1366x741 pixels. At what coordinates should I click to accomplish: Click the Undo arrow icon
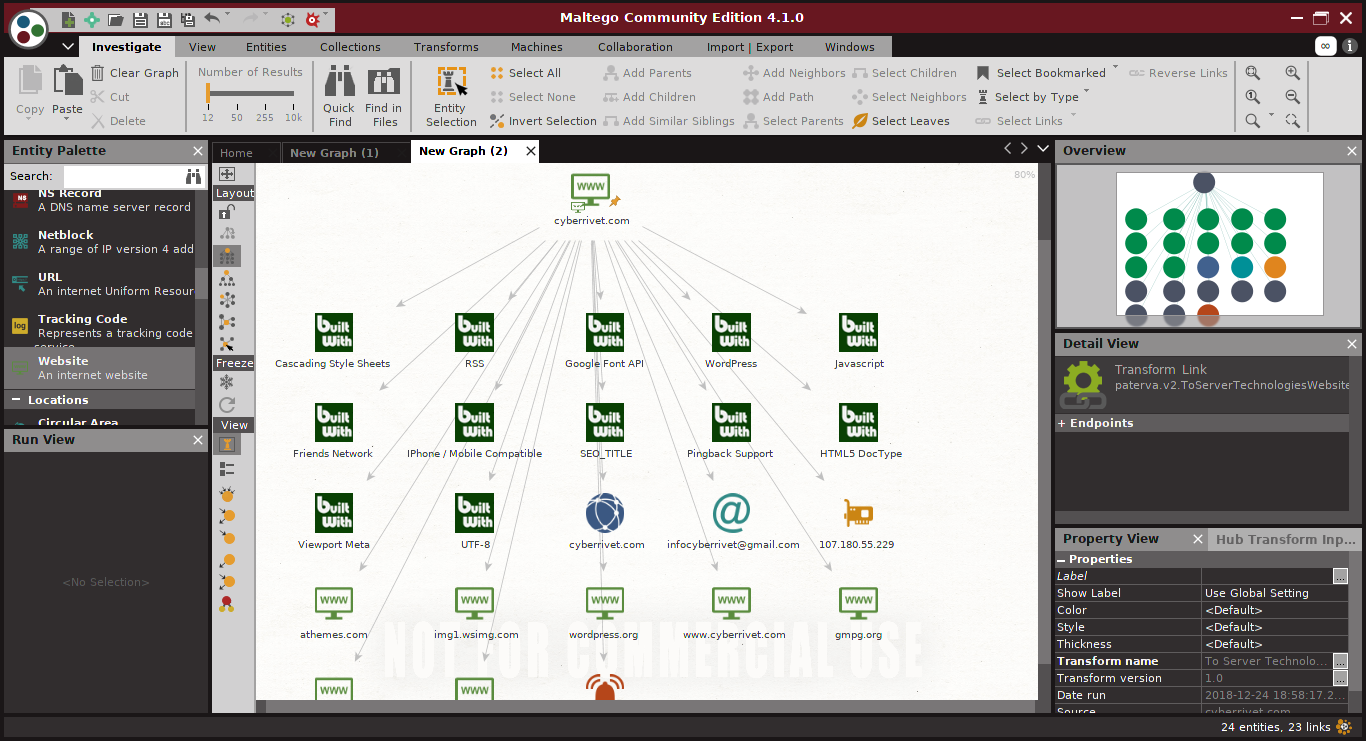(x=211, y=18)
